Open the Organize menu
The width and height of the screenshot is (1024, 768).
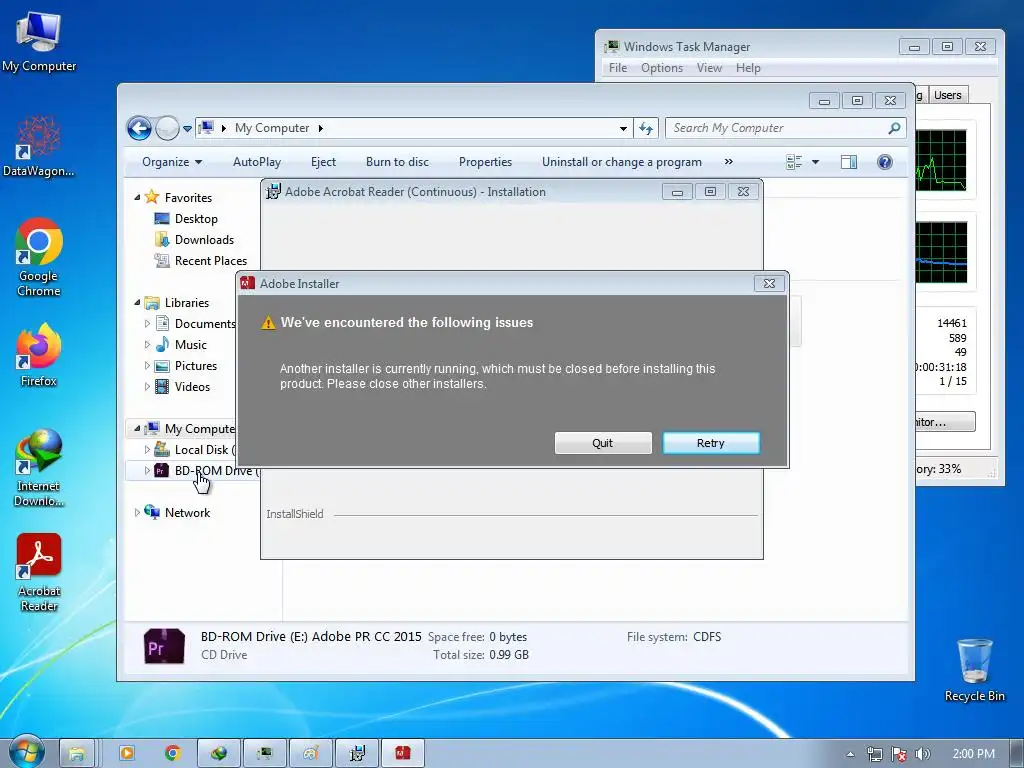tap(172, 162)
